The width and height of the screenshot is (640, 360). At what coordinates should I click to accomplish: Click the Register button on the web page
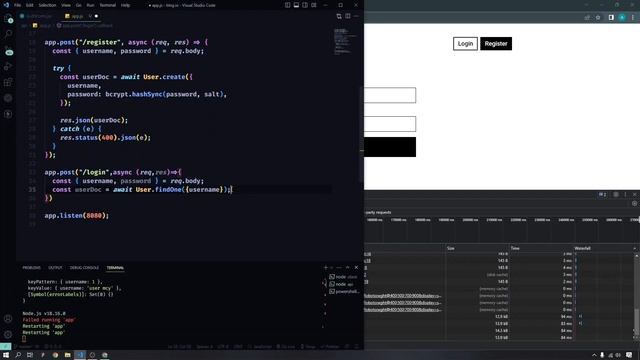coord(496,44)
